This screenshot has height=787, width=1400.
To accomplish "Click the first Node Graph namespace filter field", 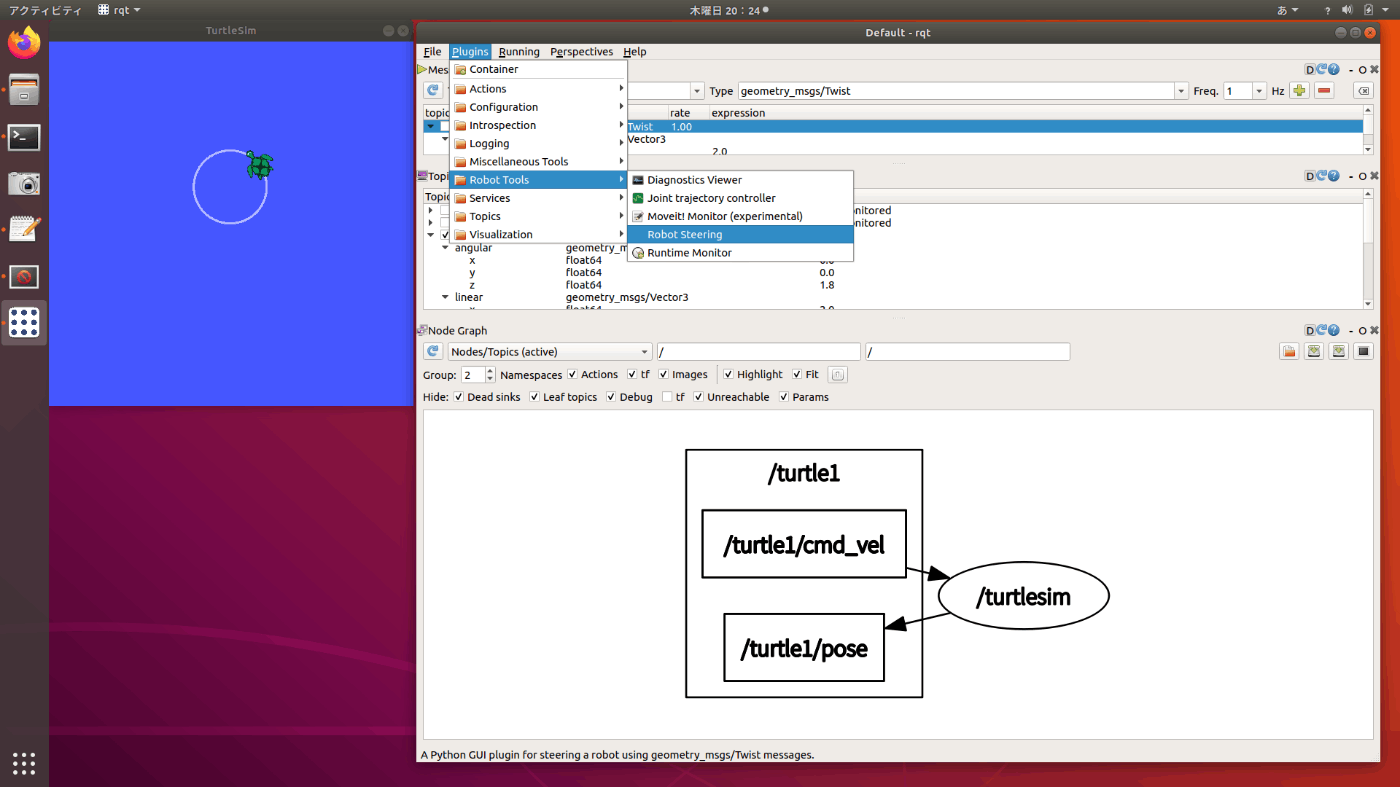I will coord(759,352).
